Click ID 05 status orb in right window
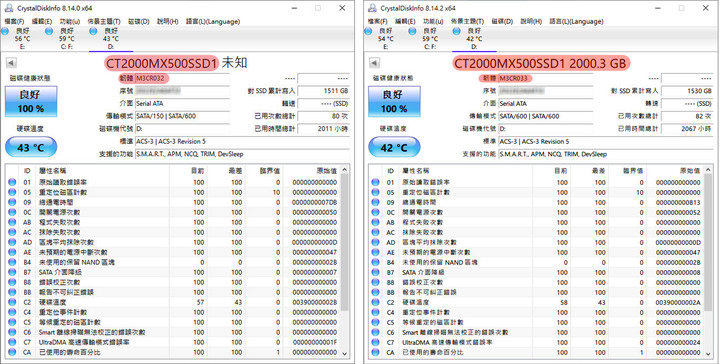The image size is (720, 364). click(375, 192)
